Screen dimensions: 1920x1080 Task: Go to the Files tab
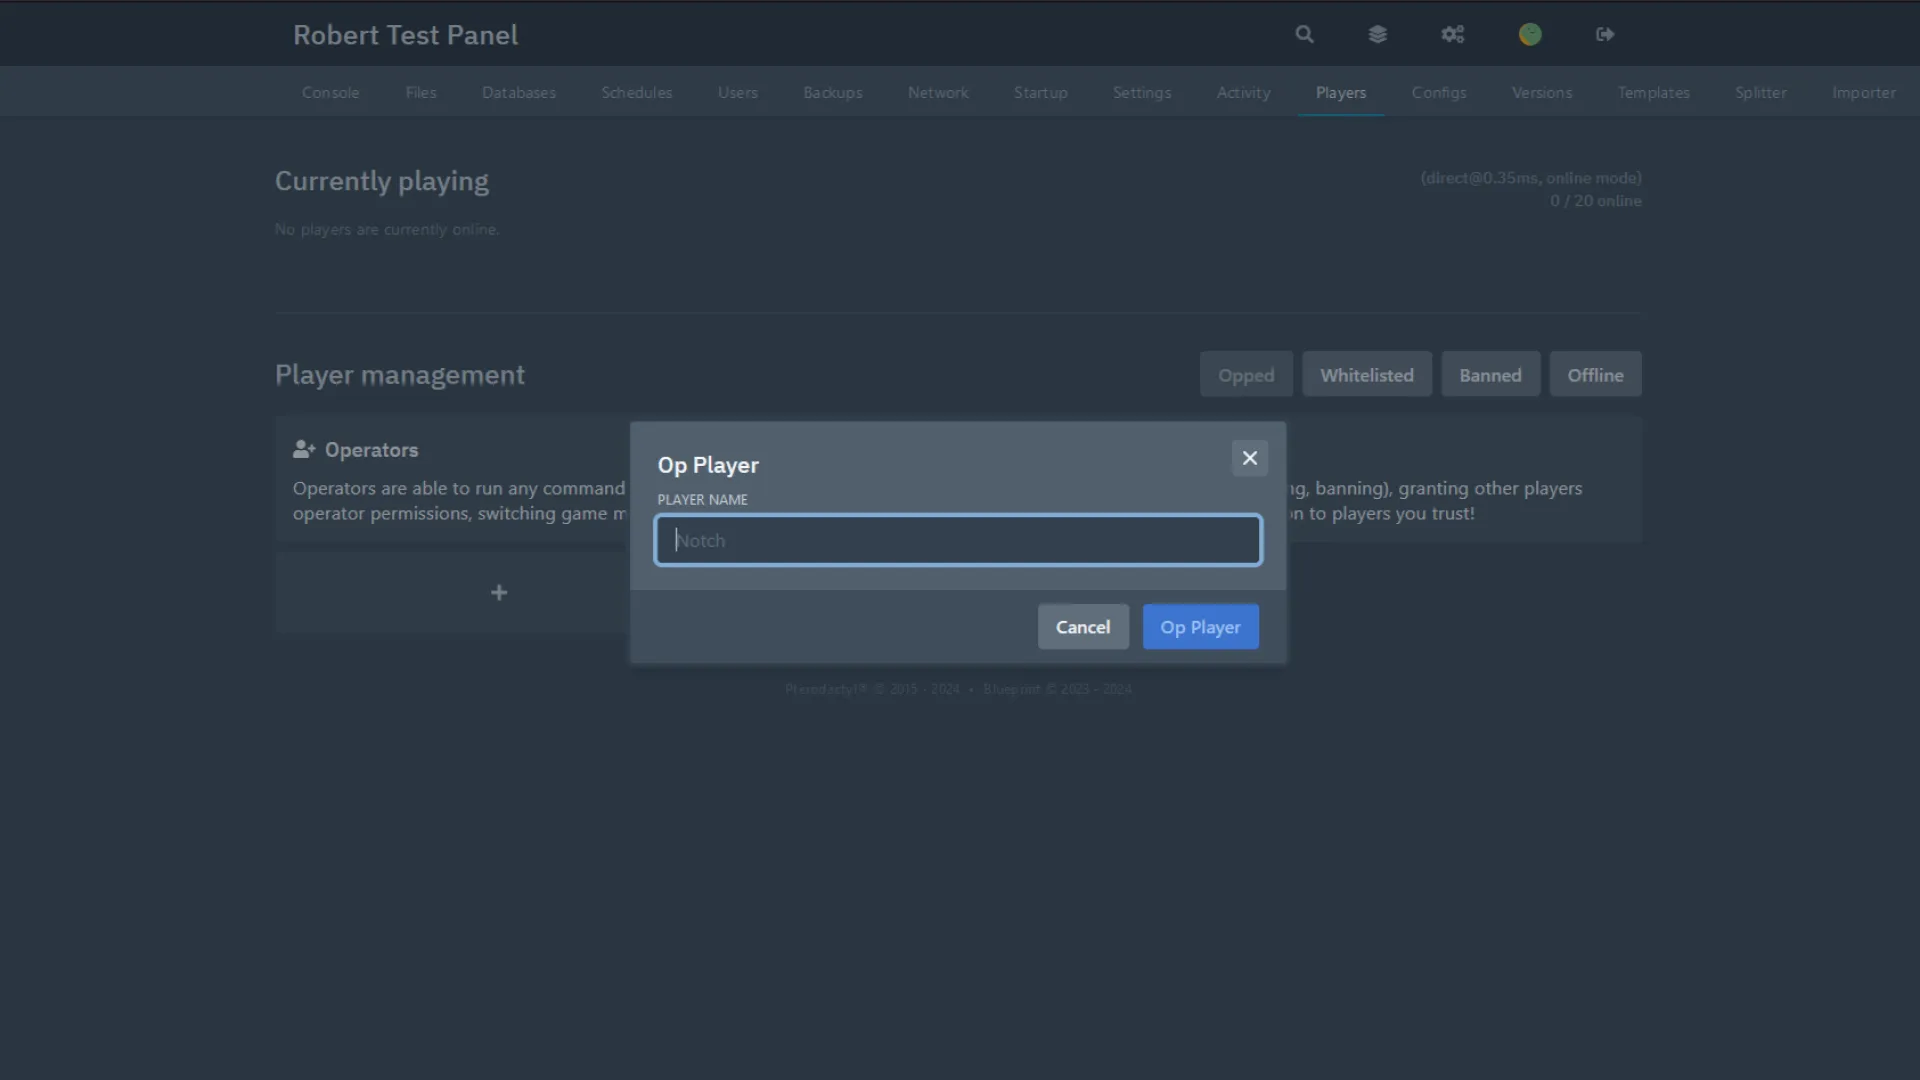pyautogui.click(x=421, y=92)
